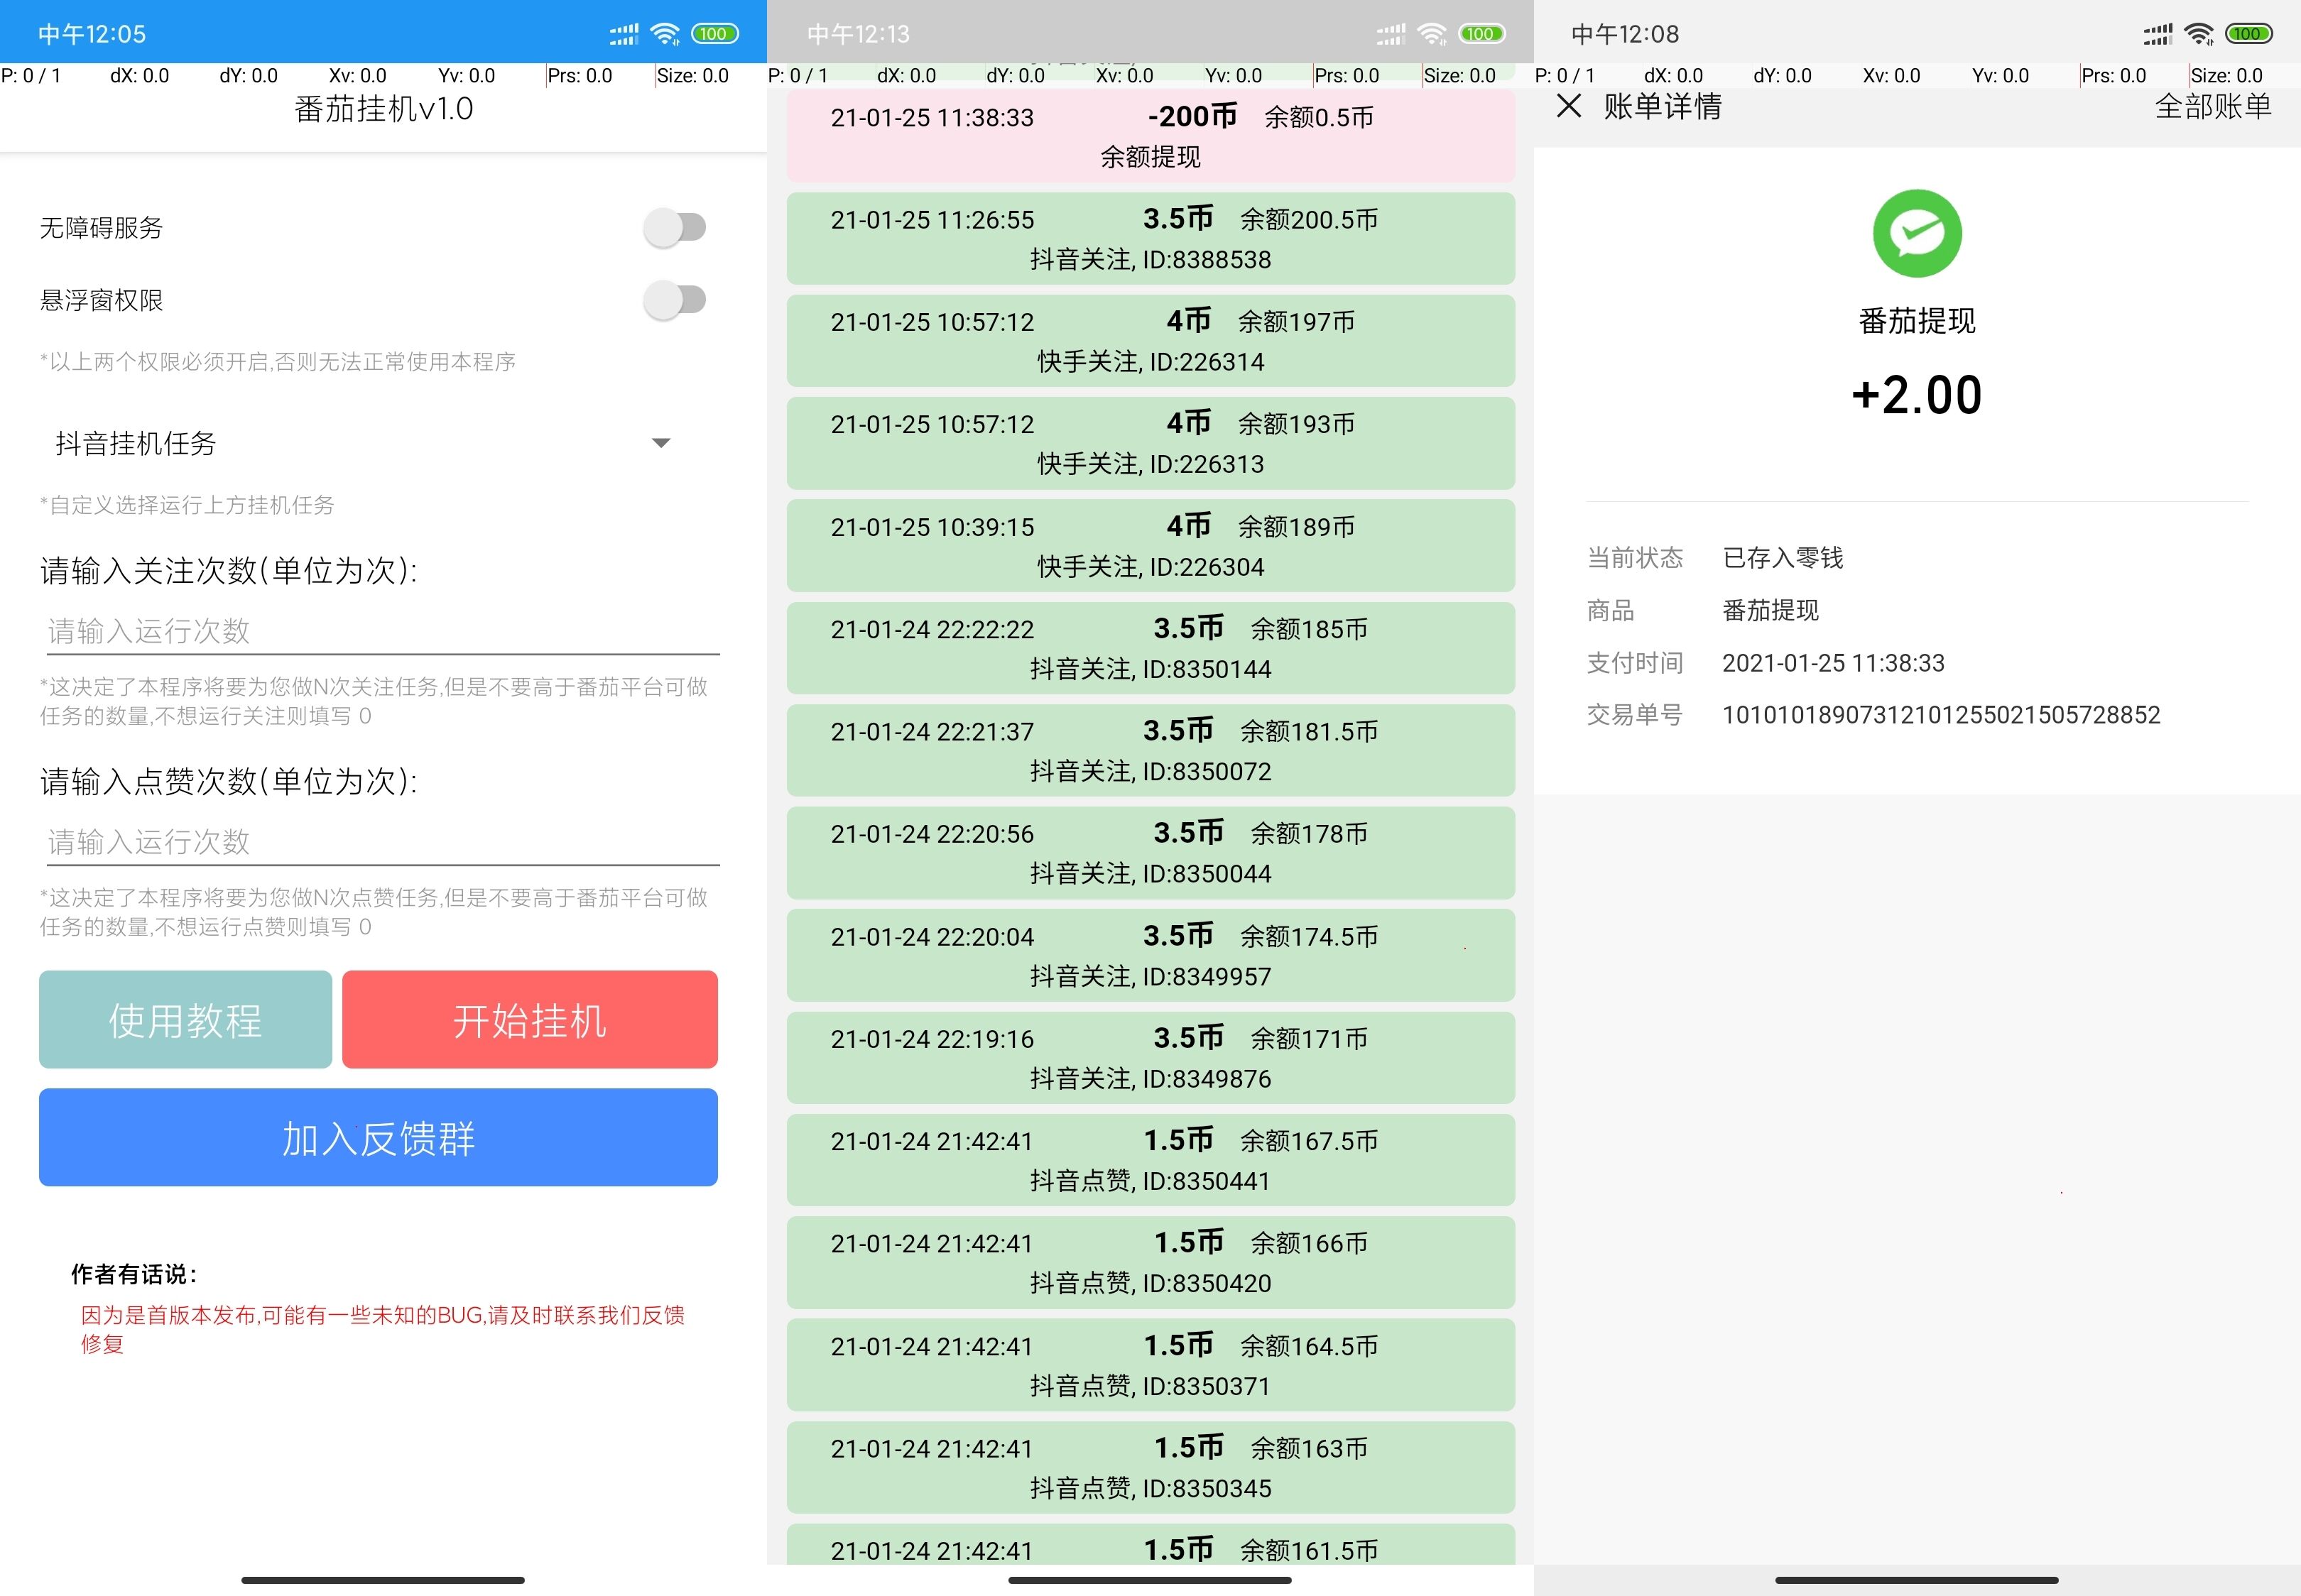Select the 余额提现 -200币 record
Image resolution: width=2301 pixels, height=1596 pixels.
point(1150,135)
